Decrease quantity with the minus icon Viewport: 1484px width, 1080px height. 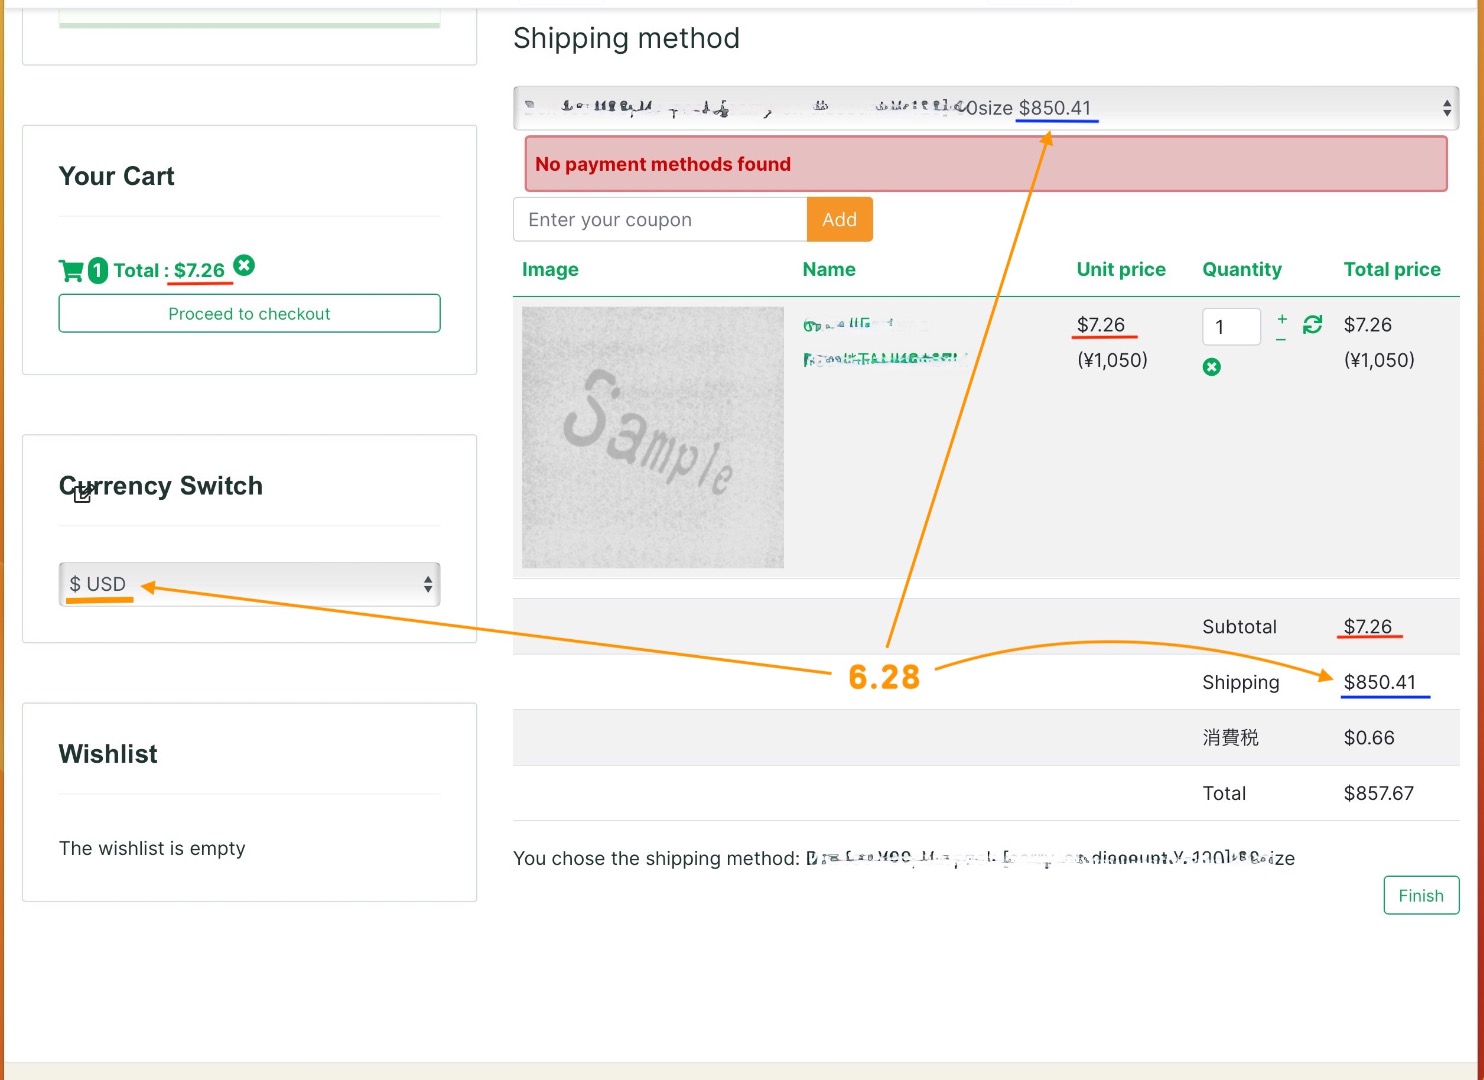1282,340
